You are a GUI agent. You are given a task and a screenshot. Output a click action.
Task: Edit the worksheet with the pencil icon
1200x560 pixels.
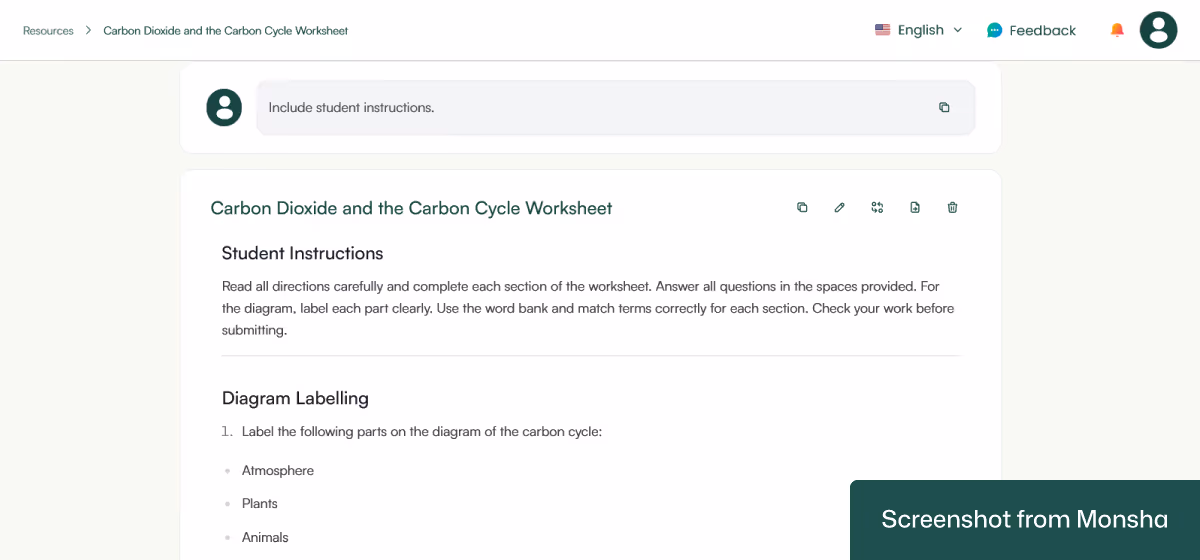tap(839, 208)
